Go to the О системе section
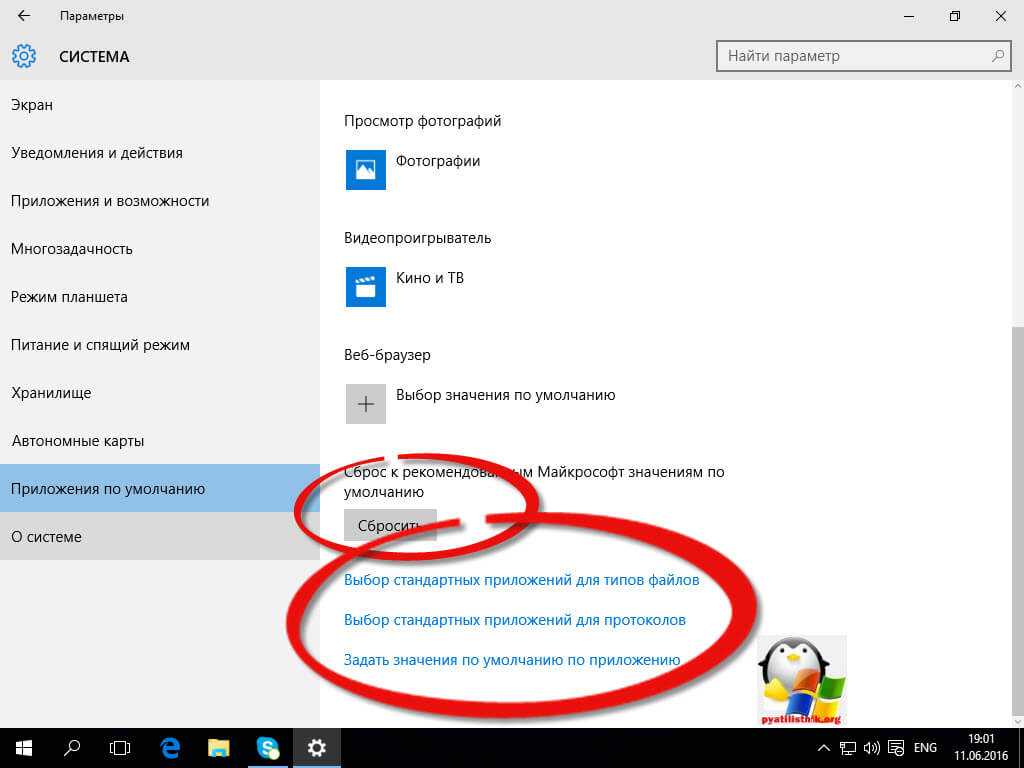 (46, 537)
